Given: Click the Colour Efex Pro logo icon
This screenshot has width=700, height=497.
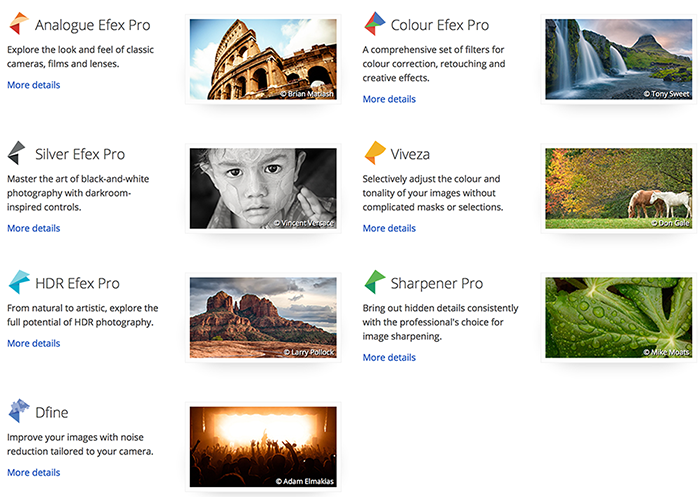Looking at the screenshot, I should click(375, 24).
